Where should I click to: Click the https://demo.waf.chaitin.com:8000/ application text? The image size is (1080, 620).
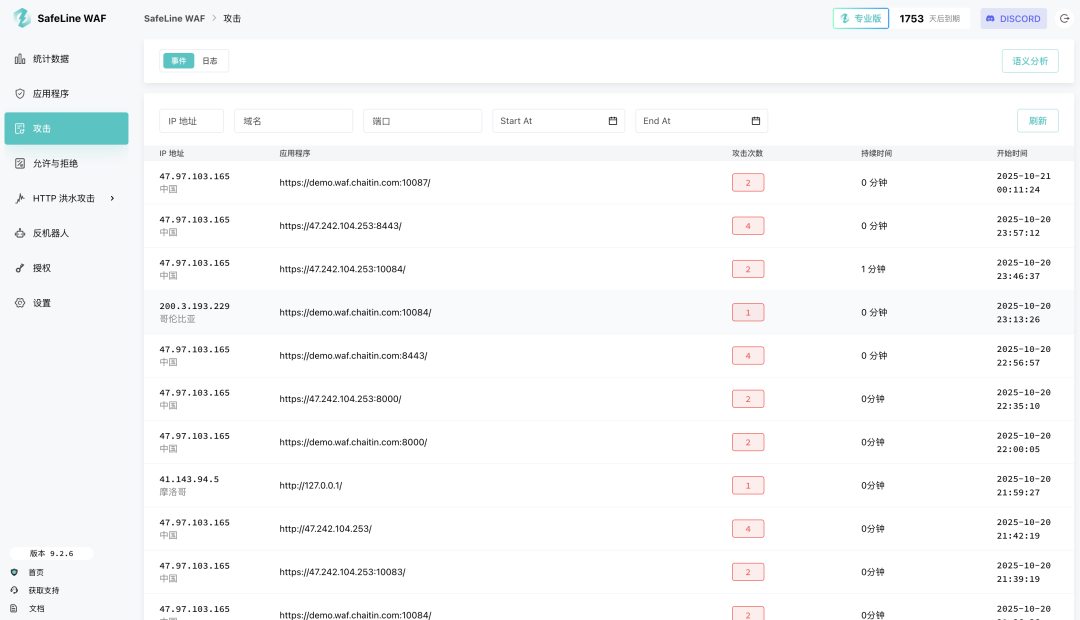point(353,442)
